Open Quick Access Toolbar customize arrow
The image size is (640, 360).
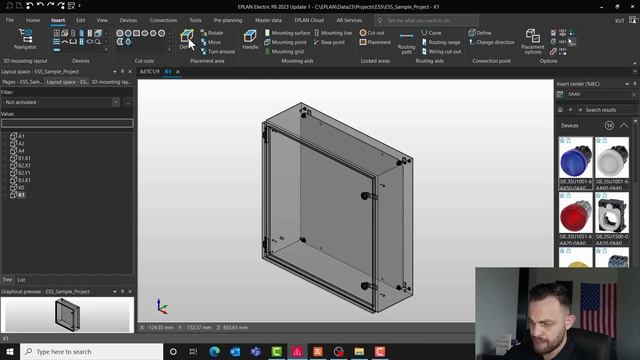[80, 6]
